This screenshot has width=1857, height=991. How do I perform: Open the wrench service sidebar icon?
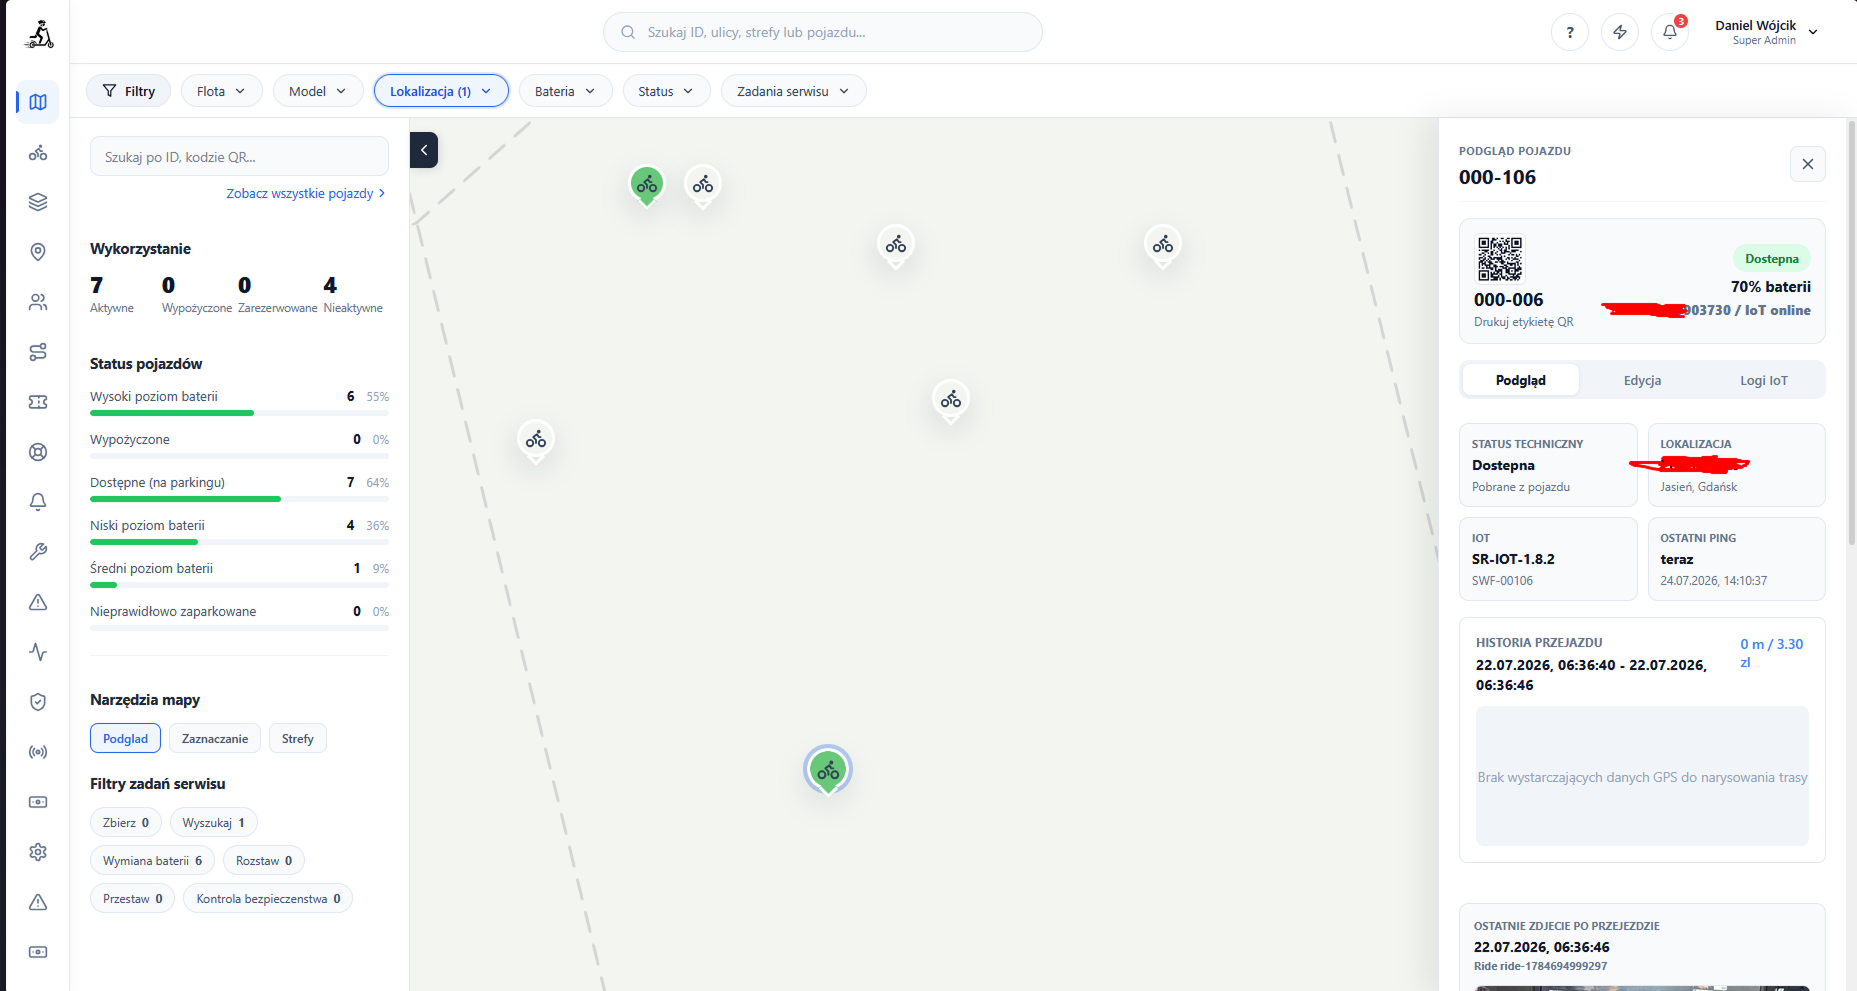click(38, 552)
